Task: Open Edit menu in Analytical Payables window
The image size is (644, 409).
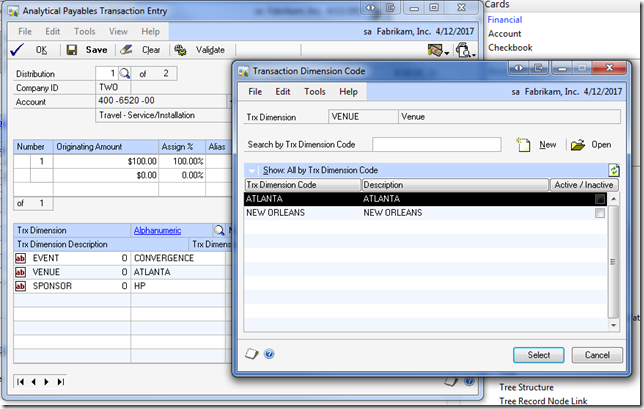Action: tap(53, 31)
